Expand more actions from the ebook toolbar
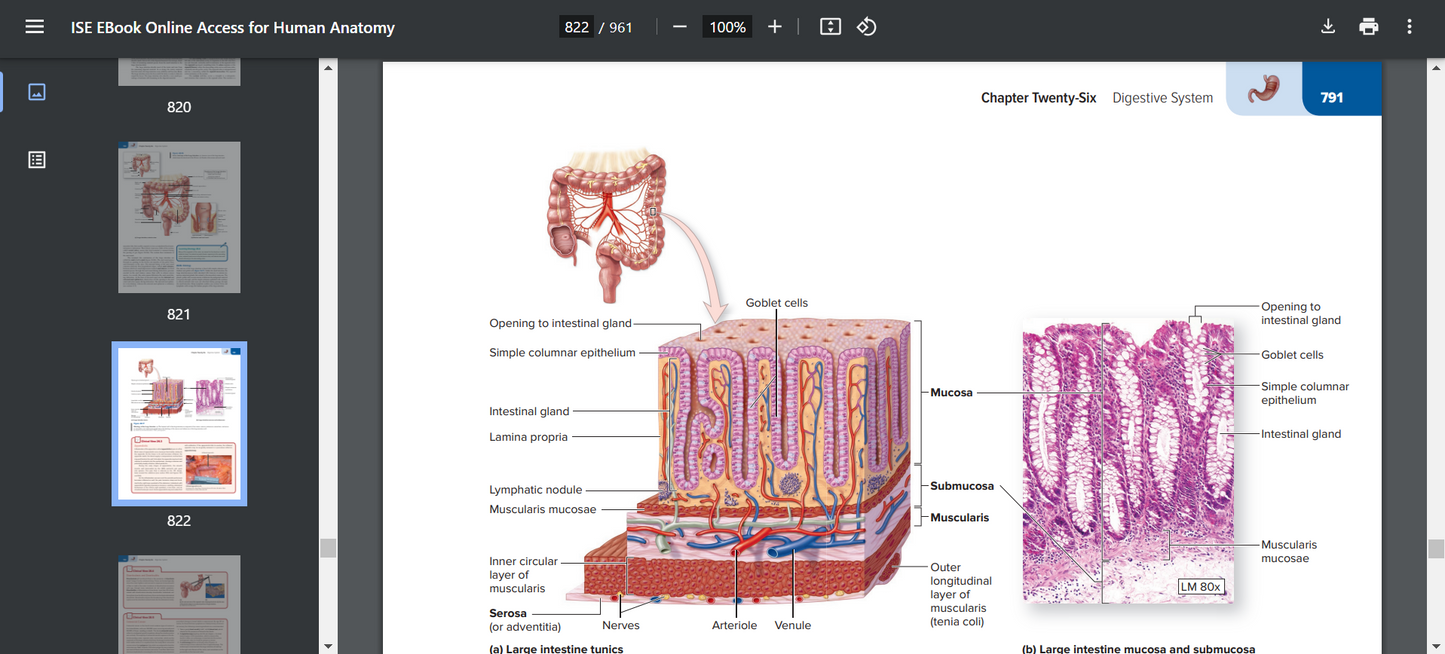This screenshot has width=1445, height=654. (x=1409, y=26)
